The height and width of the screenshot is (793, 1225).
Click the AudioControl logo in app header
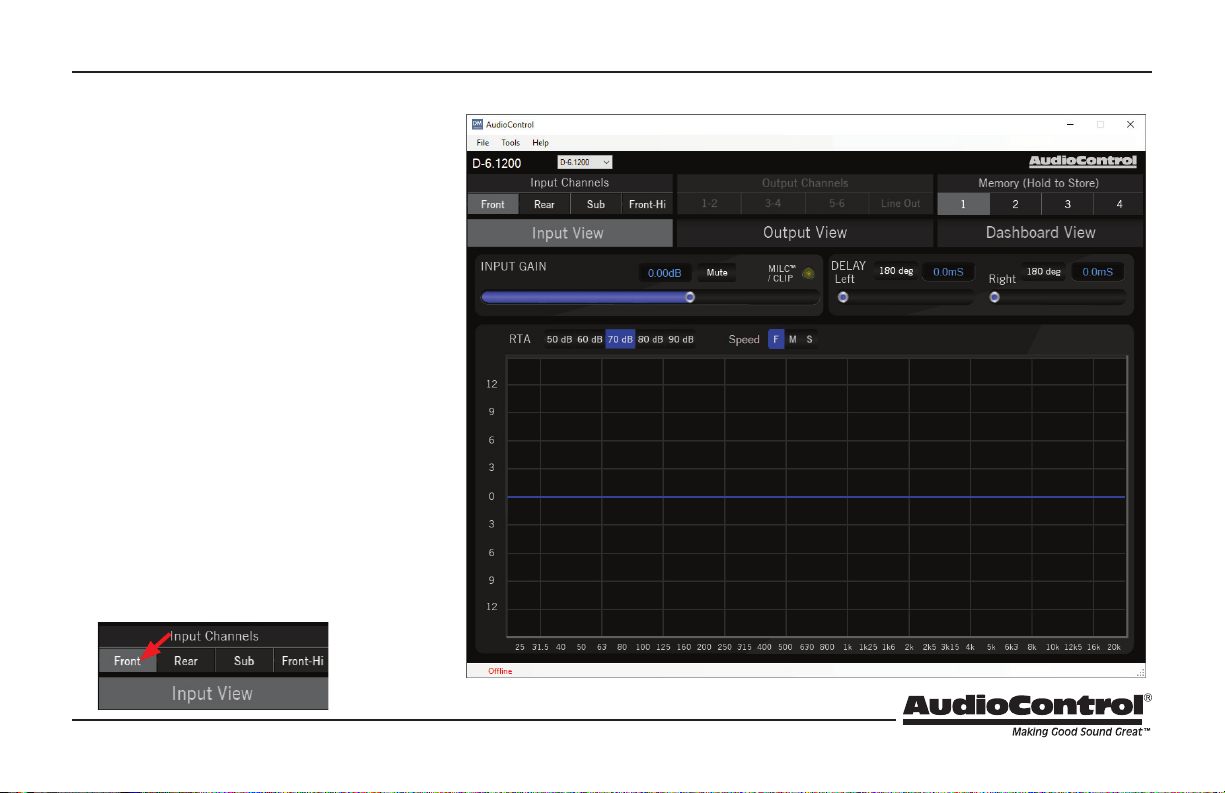1083,161
